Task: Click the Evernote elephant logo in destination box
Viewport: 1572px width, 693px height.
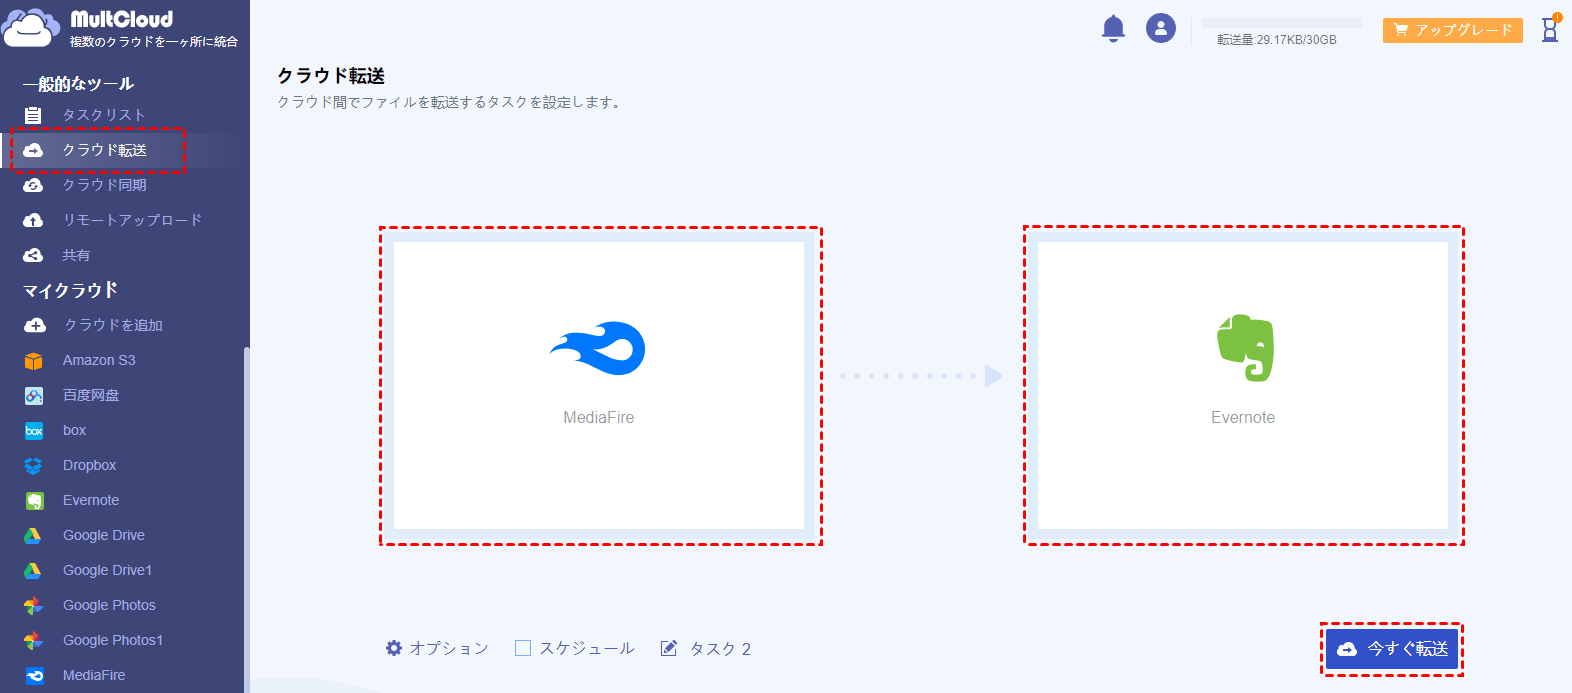Action: coord(1245,348)
